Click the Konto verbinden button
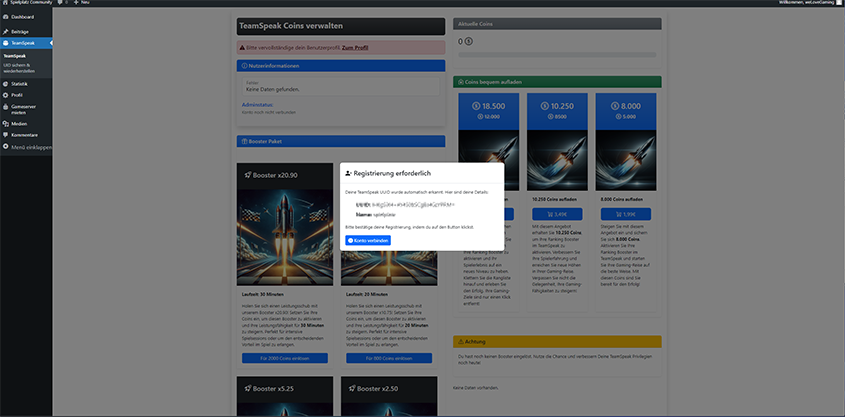 point(368,240)
